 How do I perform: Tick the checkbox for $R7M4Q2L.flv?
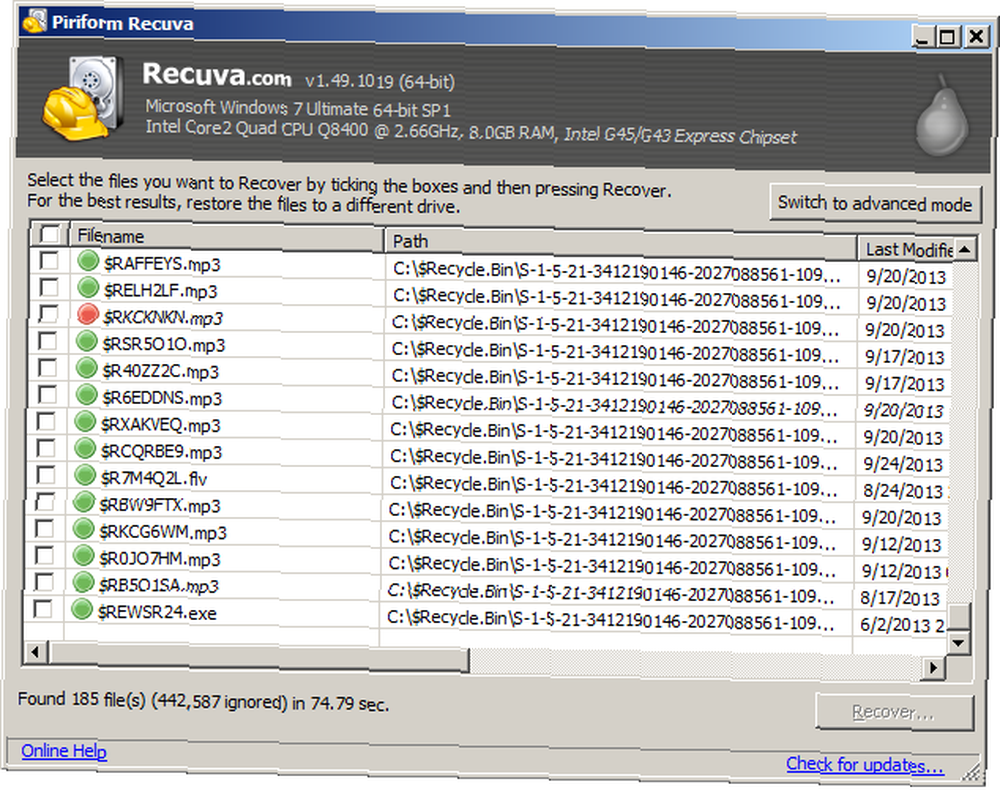pos(45,475)
